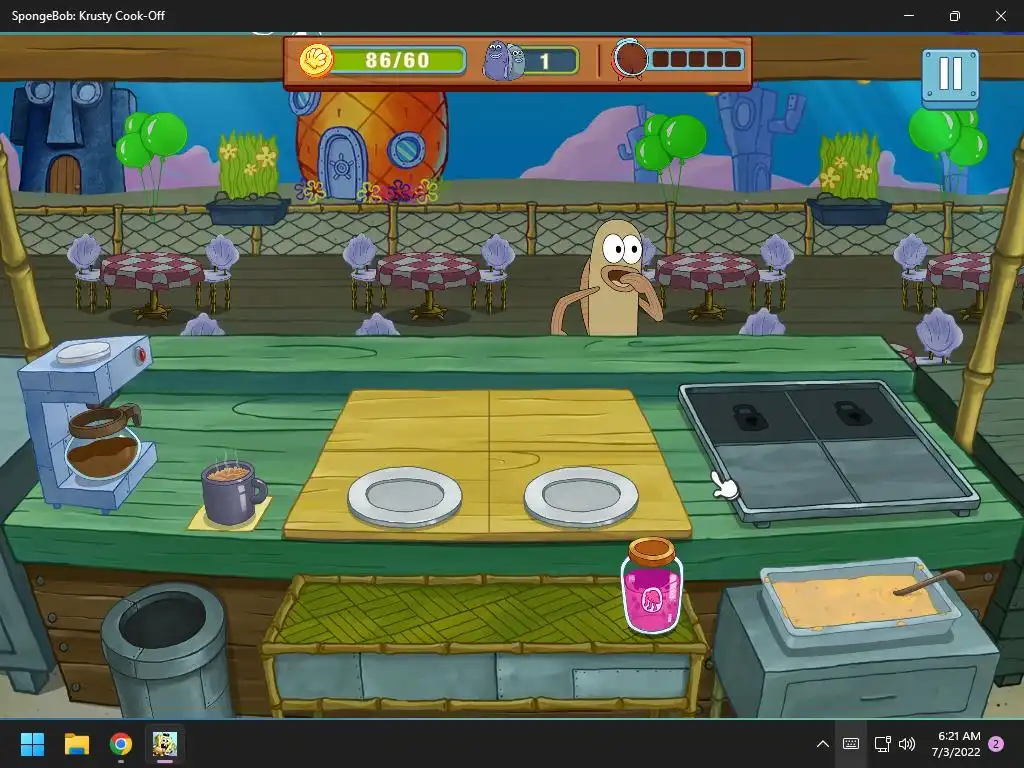Minimize the SpongeBob Krusty Cook-Off window
Image resolution: width=1024 pixels, height=768 pixels.
pyautogui.click(x=908, y=16)
